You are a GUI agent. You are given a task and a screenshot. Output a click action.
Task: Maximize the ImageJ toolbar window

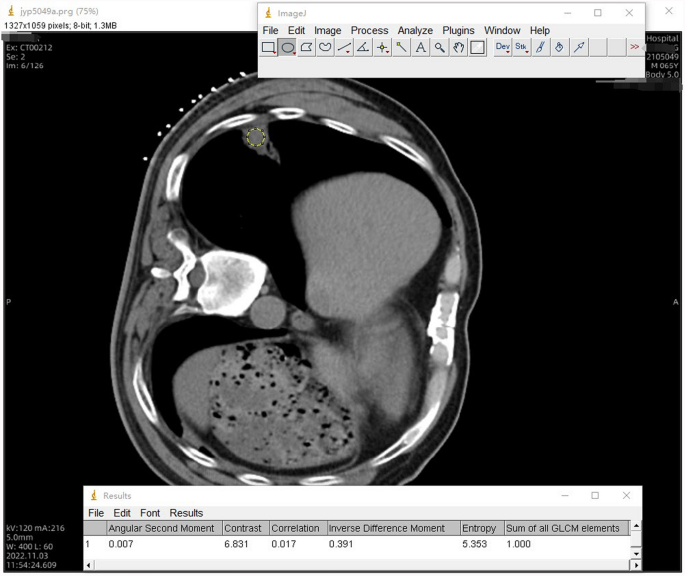(598, 13)
